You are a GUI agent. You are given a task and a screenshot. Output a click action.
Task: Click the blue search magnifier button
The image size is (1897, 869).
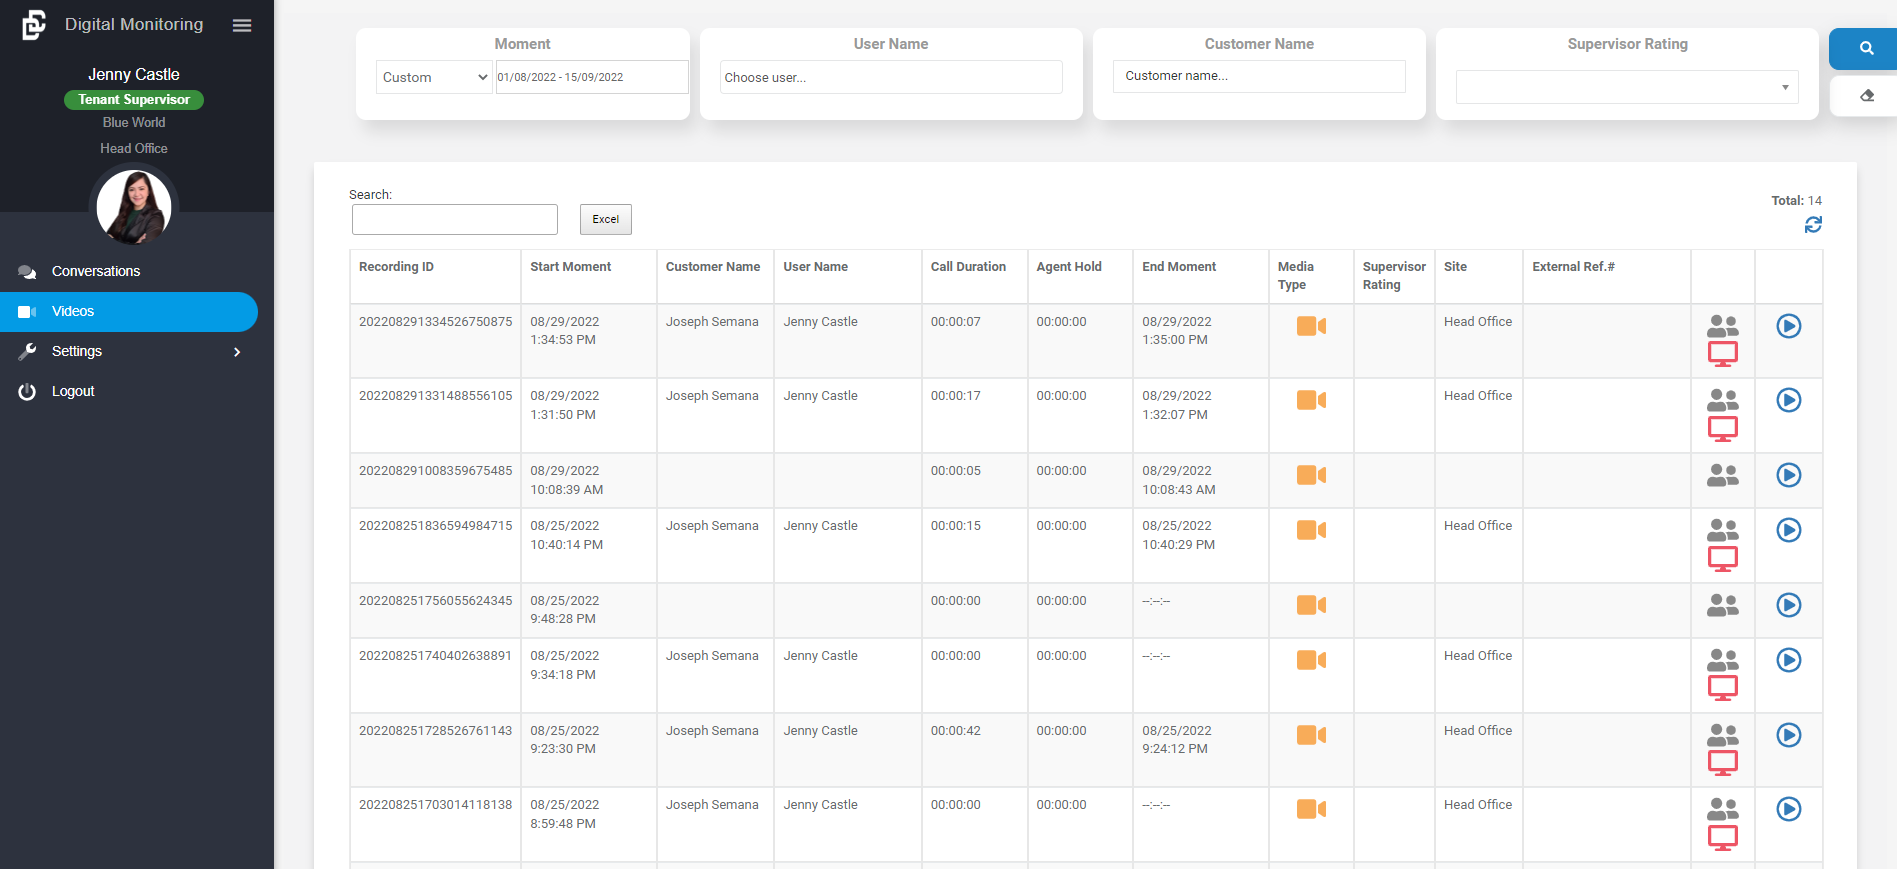(1865, 48)
